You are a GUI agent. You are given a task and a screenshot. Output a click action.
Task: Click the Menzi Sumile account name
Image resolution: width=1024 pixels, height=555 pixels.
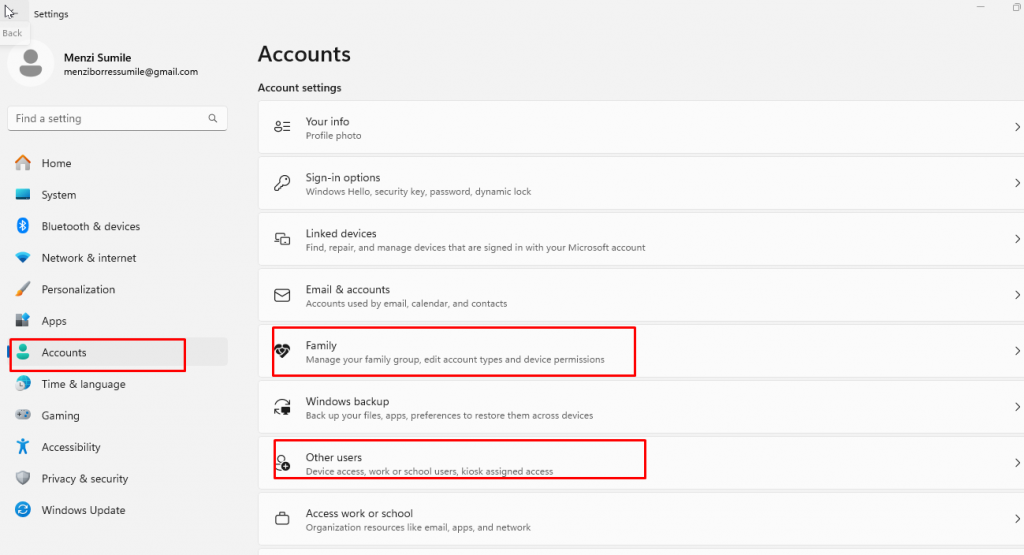(97, 57)
